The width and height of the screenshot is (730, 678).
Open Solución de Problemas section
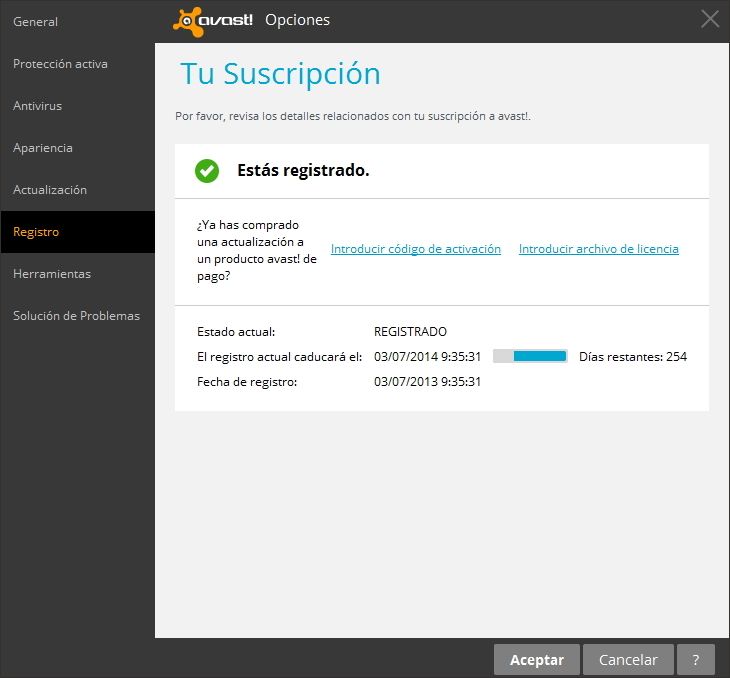click(x=76, y=316)
